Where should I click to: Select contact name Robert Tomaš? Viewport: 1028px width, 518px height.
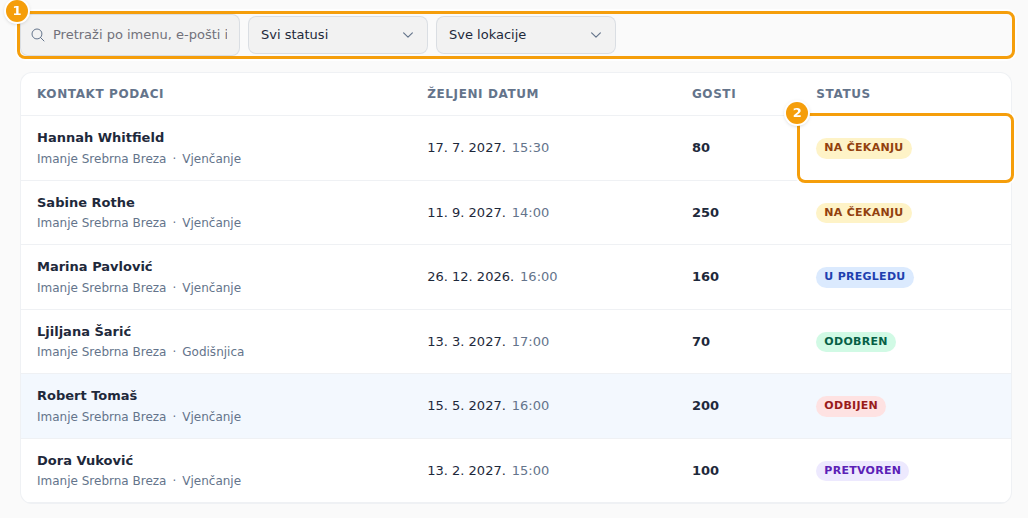click(x=87, y=396)
